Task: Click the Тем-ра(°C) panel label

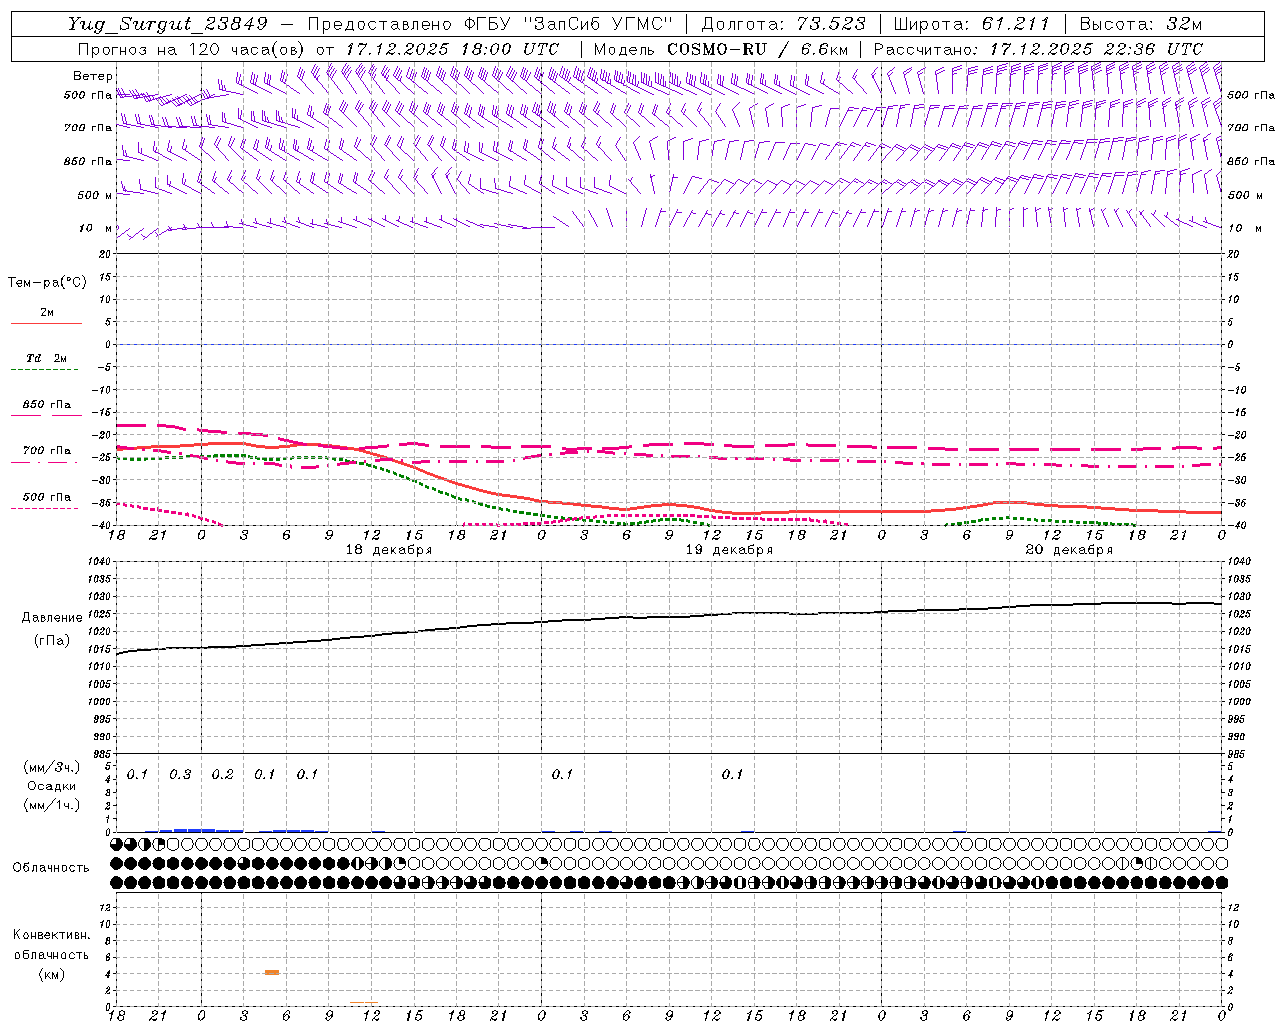Action: (x=47, y=283)
